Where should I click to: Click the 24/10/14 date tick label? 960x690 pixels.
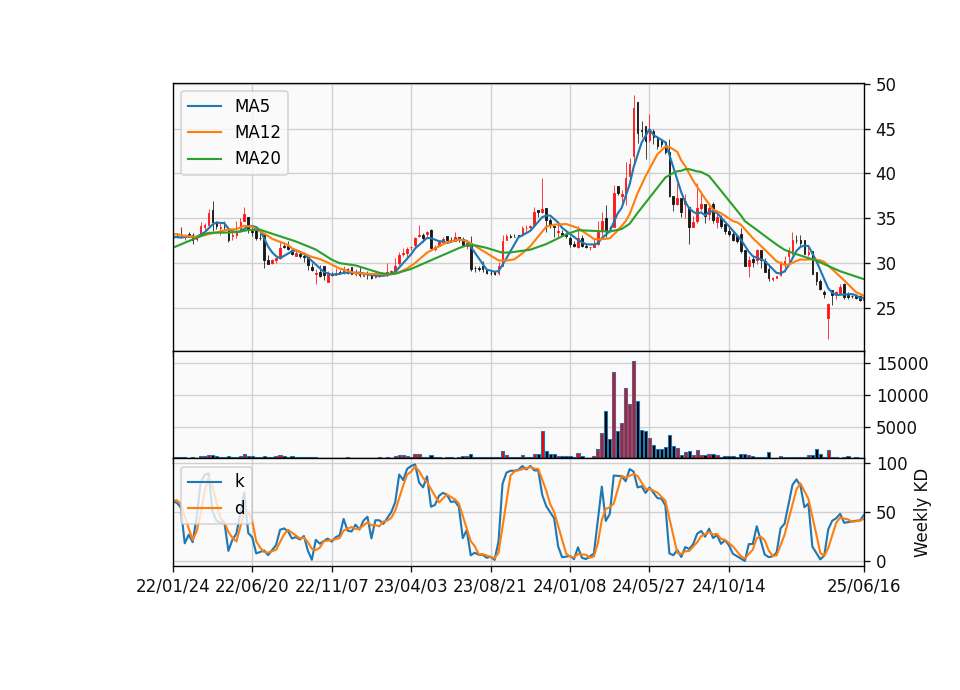[x=729, y=586]
